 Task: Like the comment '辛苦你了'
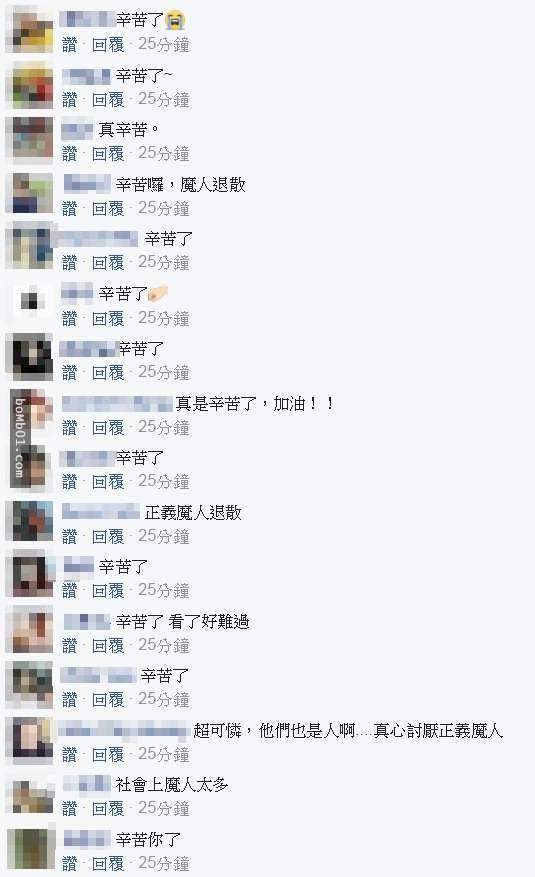69,863
